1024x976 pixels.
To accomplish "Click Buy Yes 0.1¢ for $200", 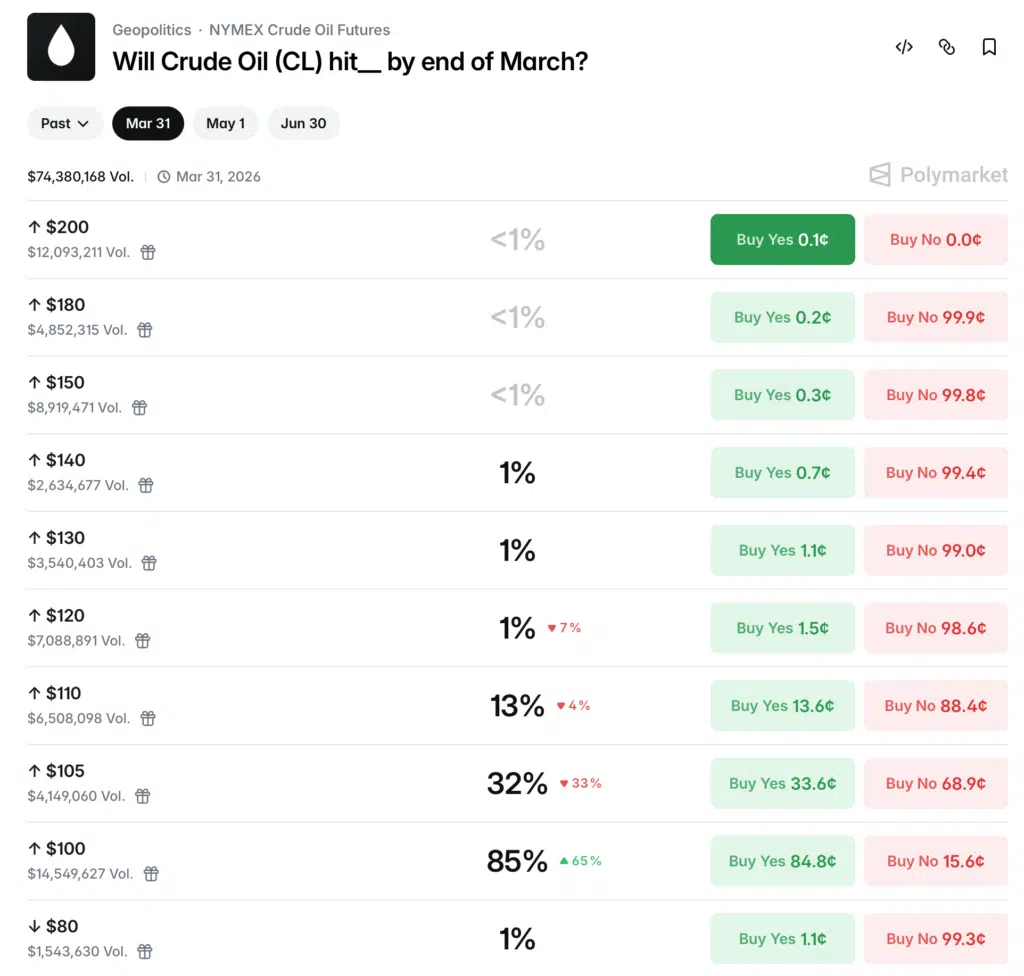I will [782, 240].
